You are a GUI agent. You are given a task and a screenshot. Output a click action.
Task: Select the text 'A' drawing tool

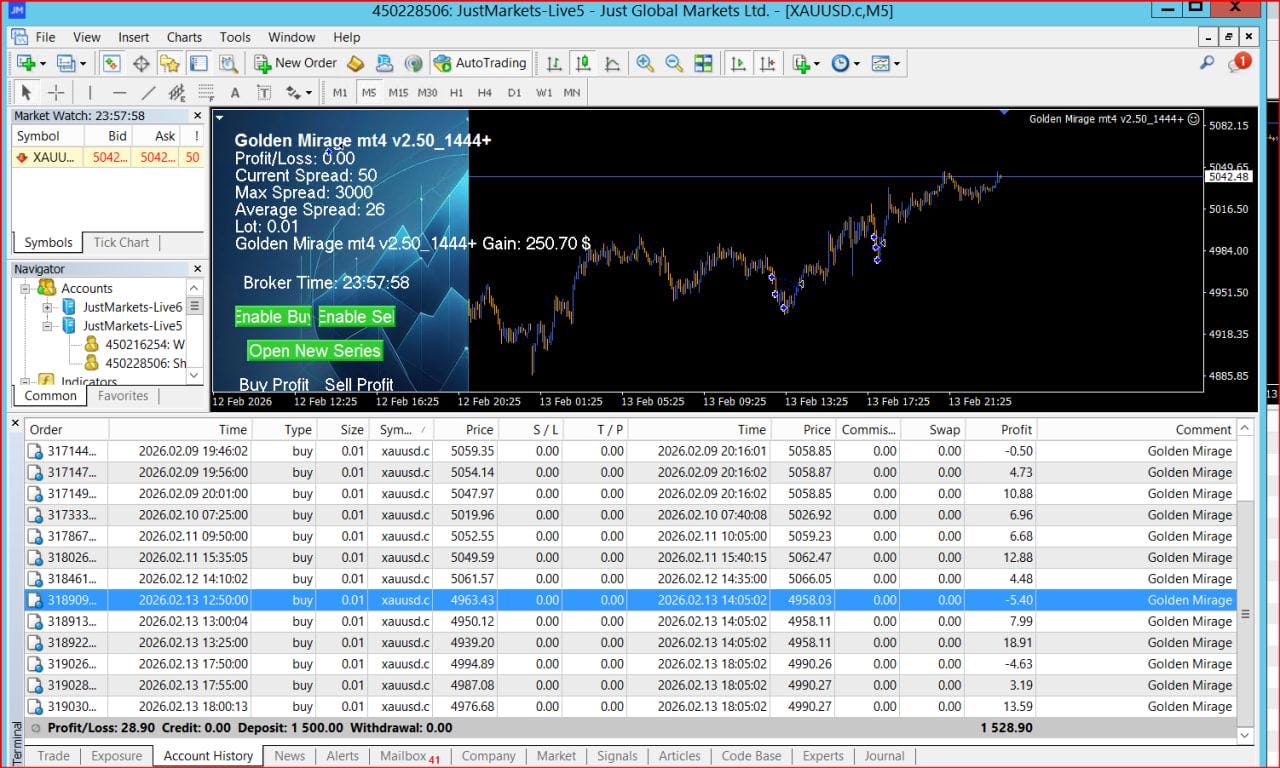(x=235, y=92)
